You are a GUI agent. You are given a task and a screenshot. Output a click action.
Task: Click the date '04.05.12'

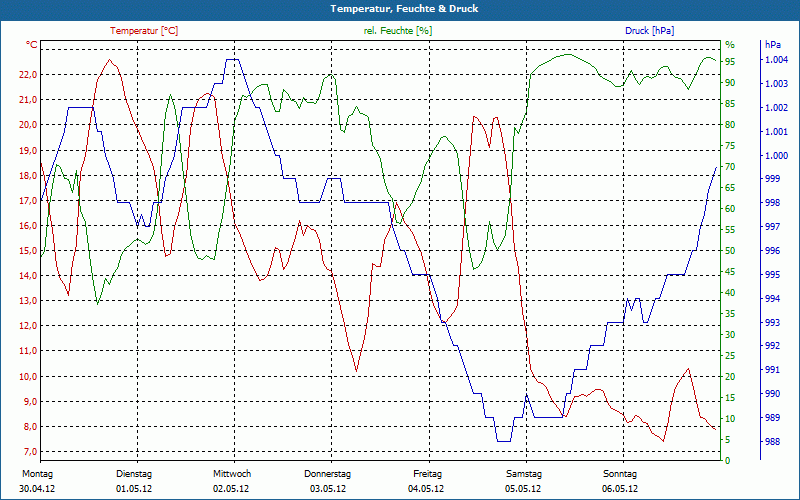(x=426, y=489)
